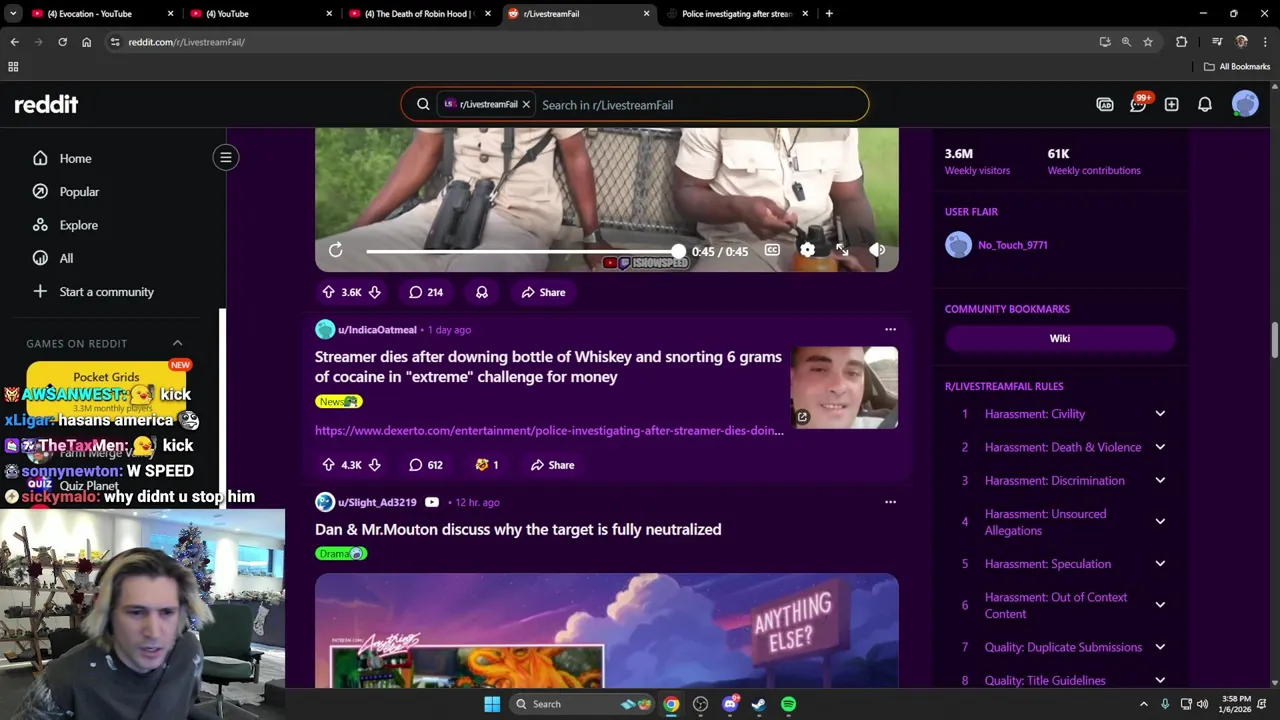This screenshot has width=1280, height=720.
Task: Collapse the Games on Reddit section
Action: (177, 343)
